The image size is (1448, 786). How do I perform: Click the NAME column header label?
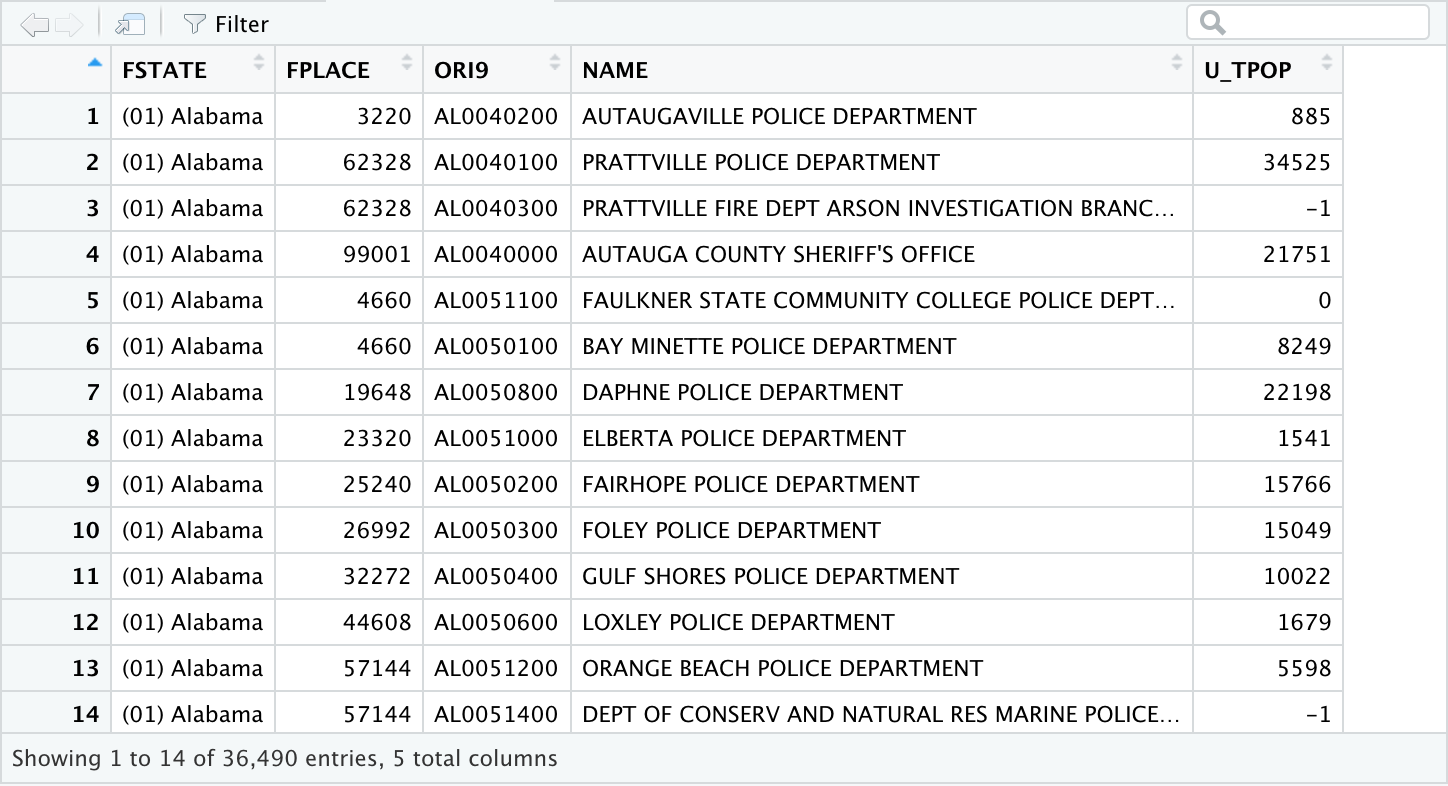tap(615, 70)
